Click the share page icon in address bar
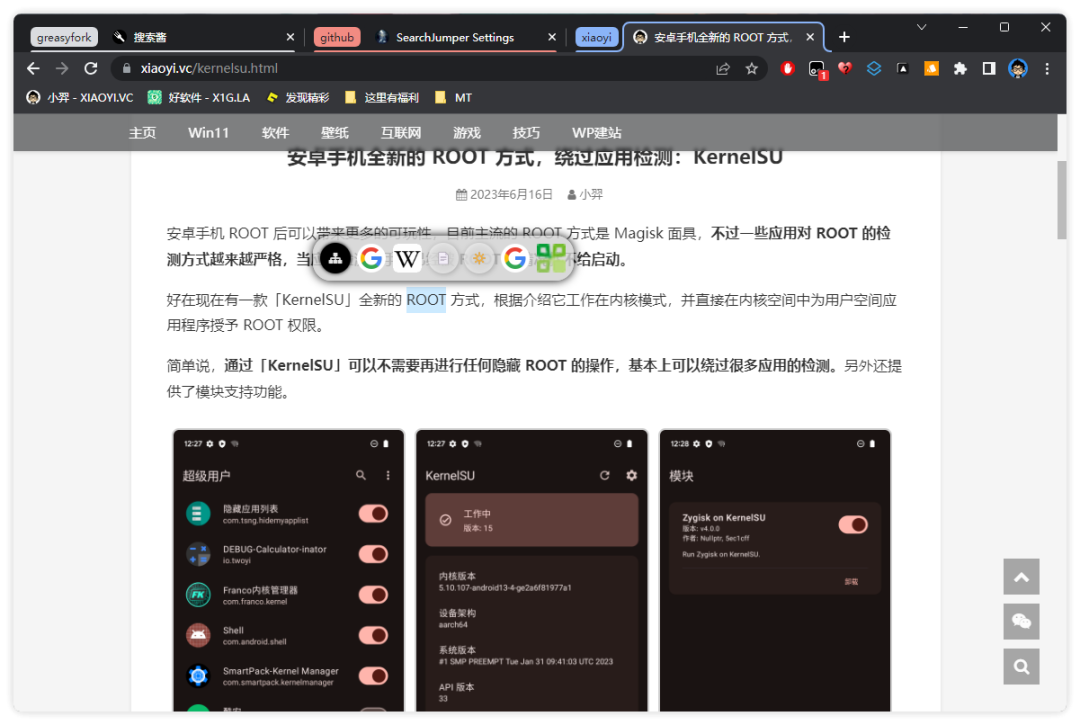This screenshot has height=725, width=1080. 723,68
